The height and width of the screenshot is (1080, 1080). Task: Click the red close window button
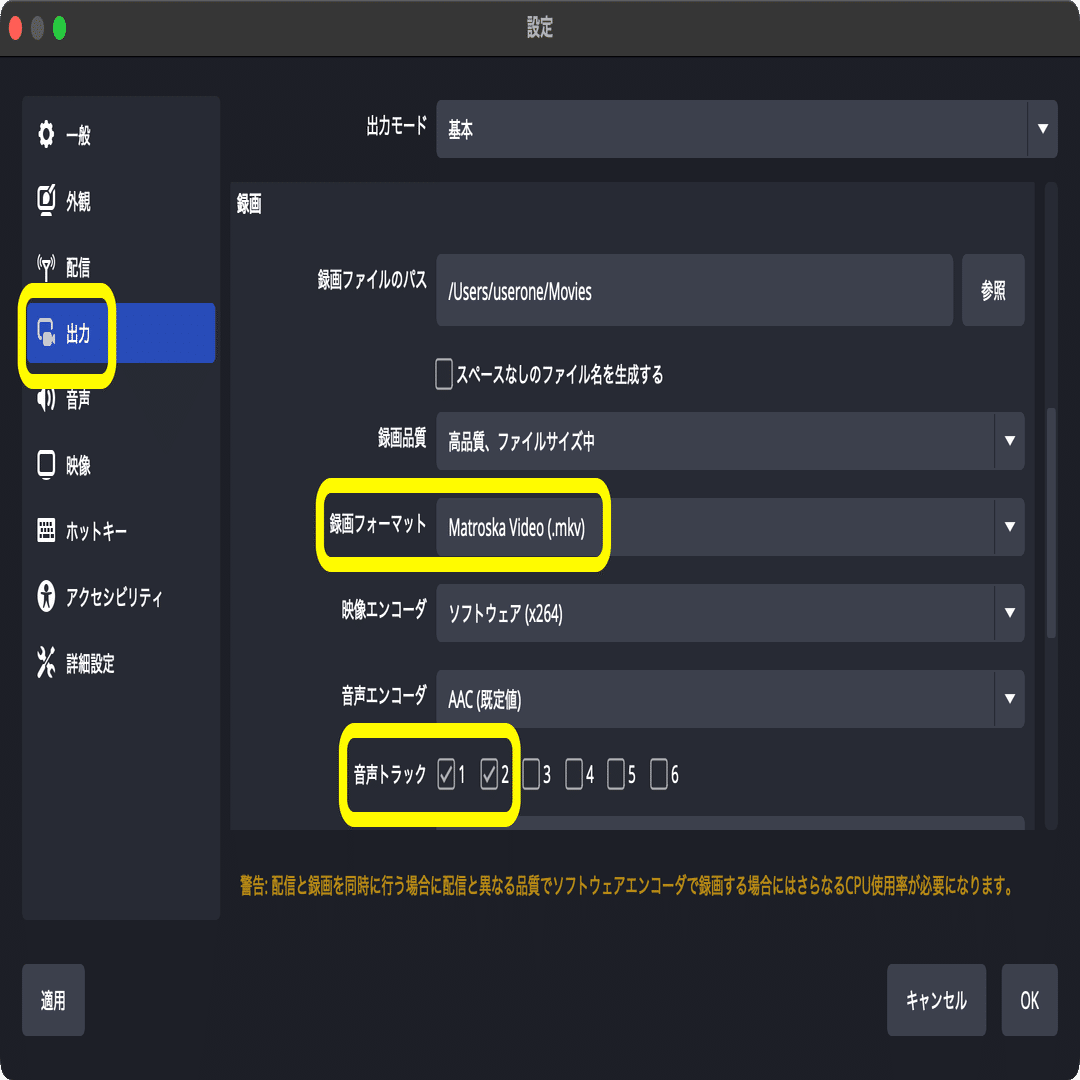click(x=15, y=28)
